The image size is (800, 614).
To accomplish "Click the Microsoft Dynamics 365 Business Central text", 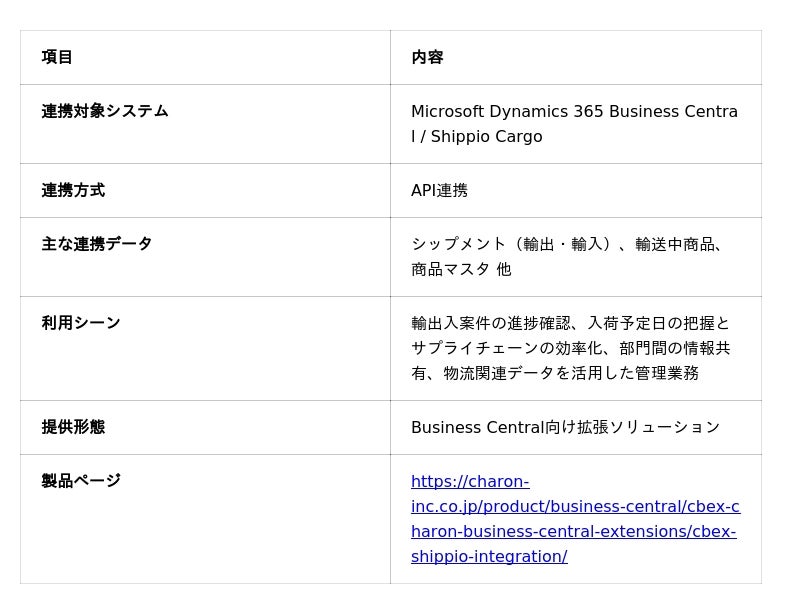I will tap(574, 124).
